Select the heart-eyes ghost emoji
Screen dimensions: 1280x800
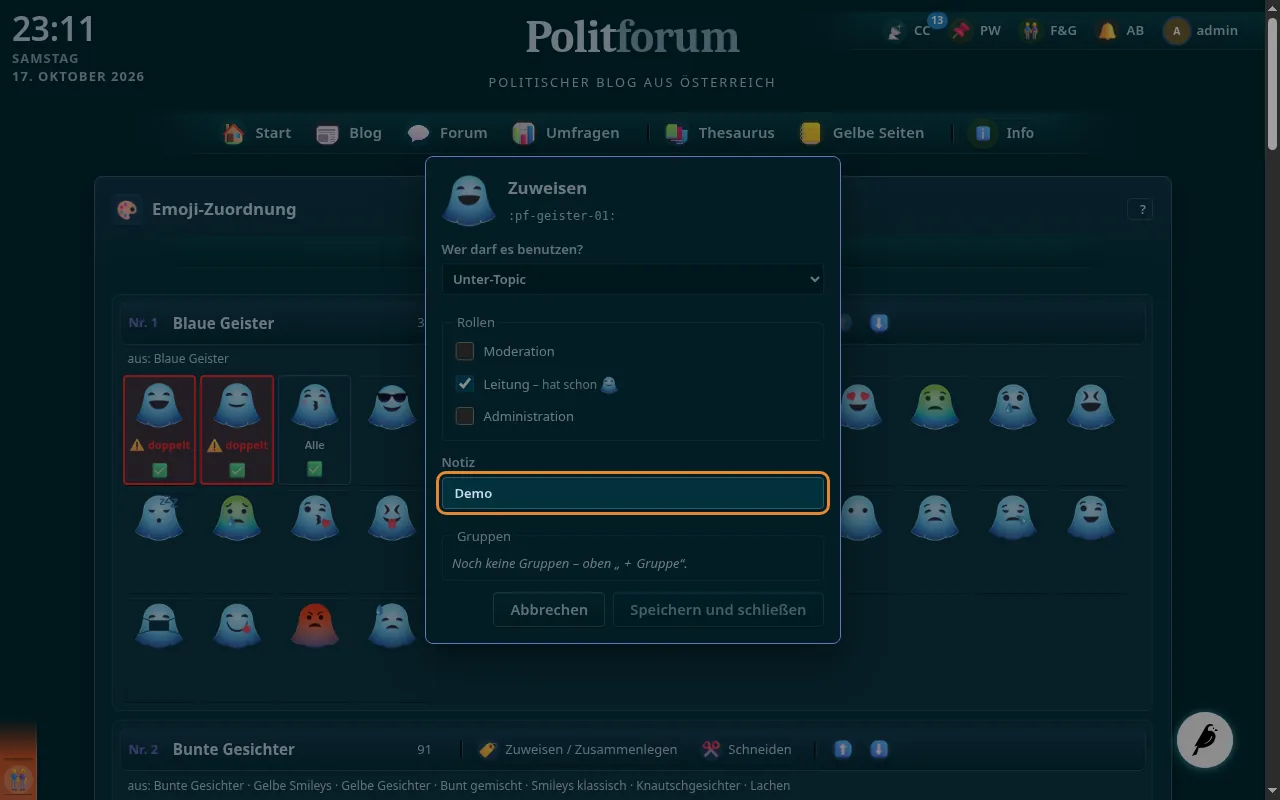(858, 407)
